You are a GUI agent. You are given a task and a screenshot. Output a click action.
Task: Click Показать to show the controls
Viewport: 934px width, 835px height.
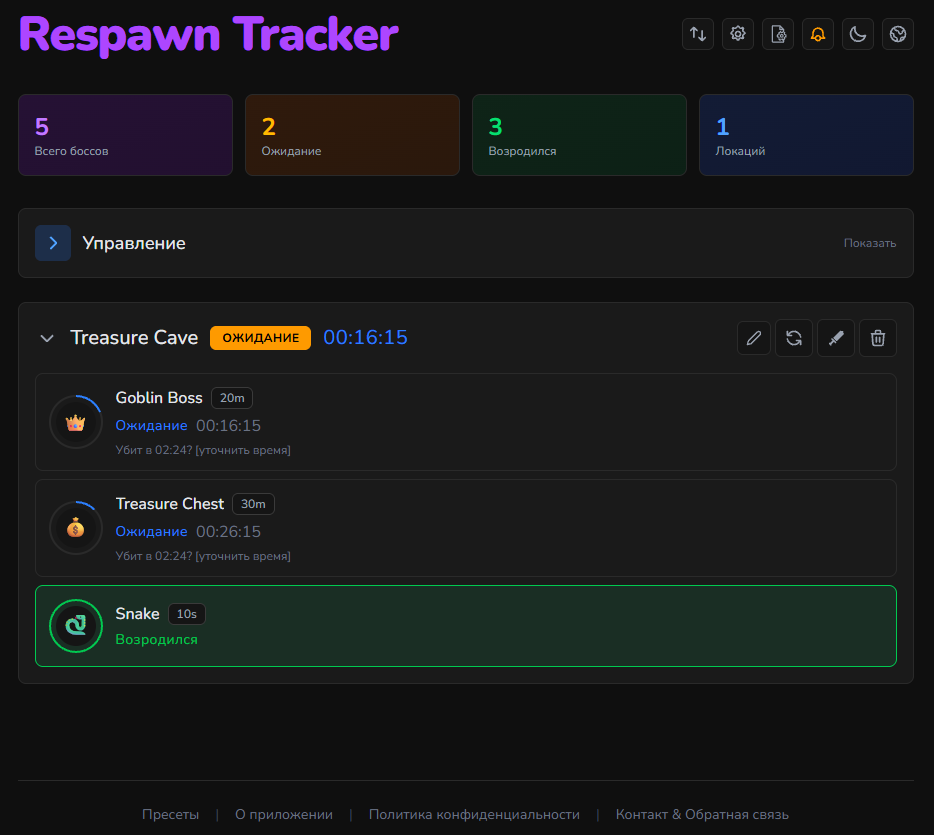click(869, 243)
